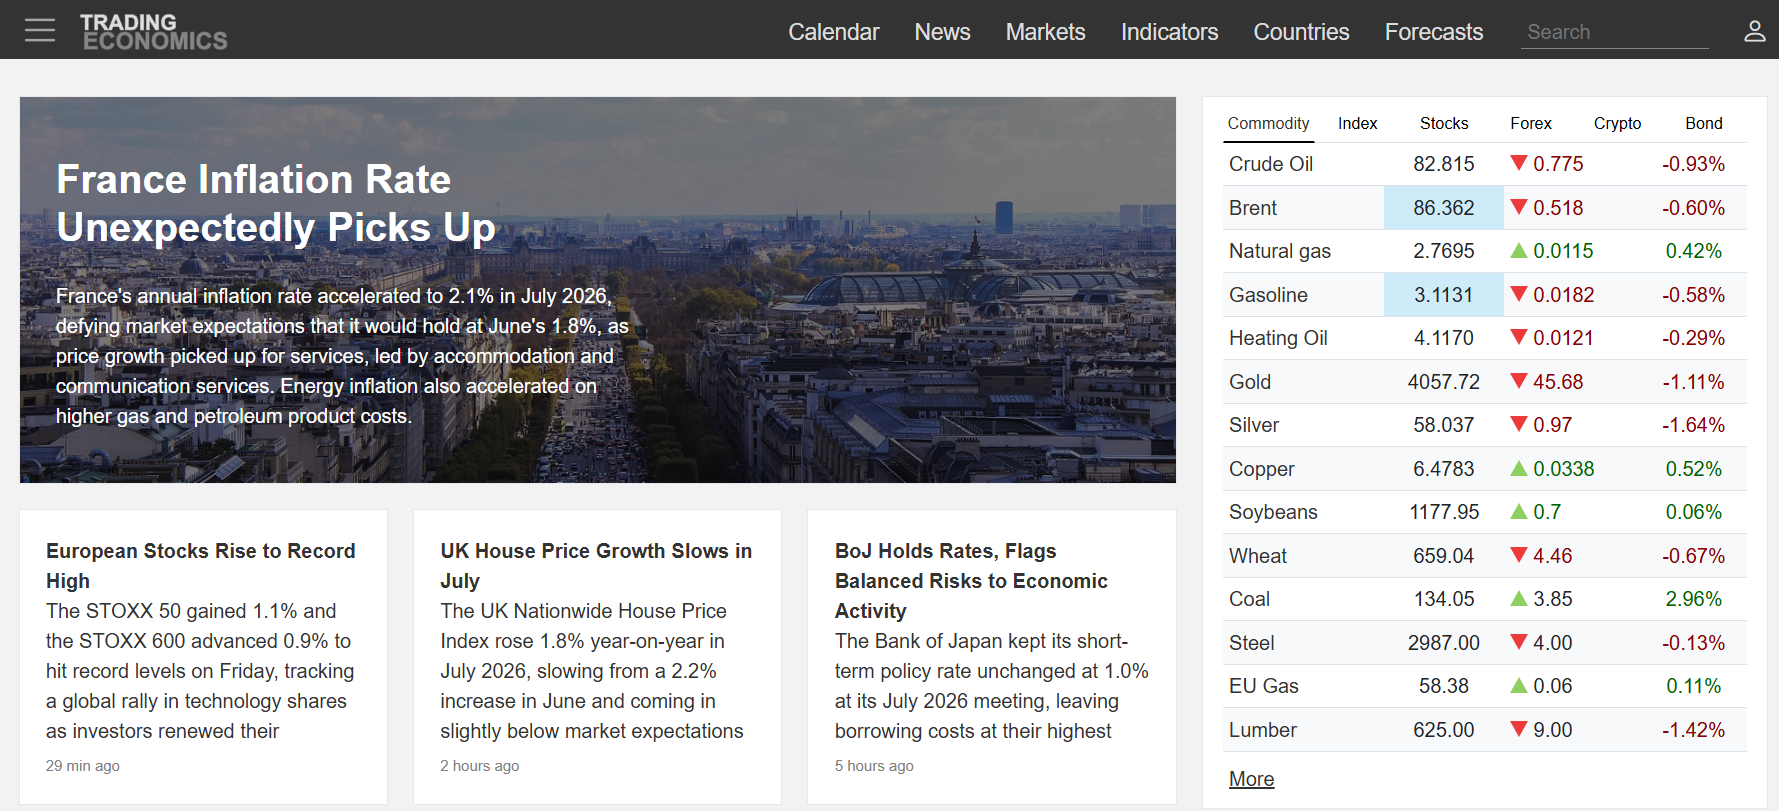
Task: Click the highlighted Gasoline price 3.1131
Action: point(1444,295)
